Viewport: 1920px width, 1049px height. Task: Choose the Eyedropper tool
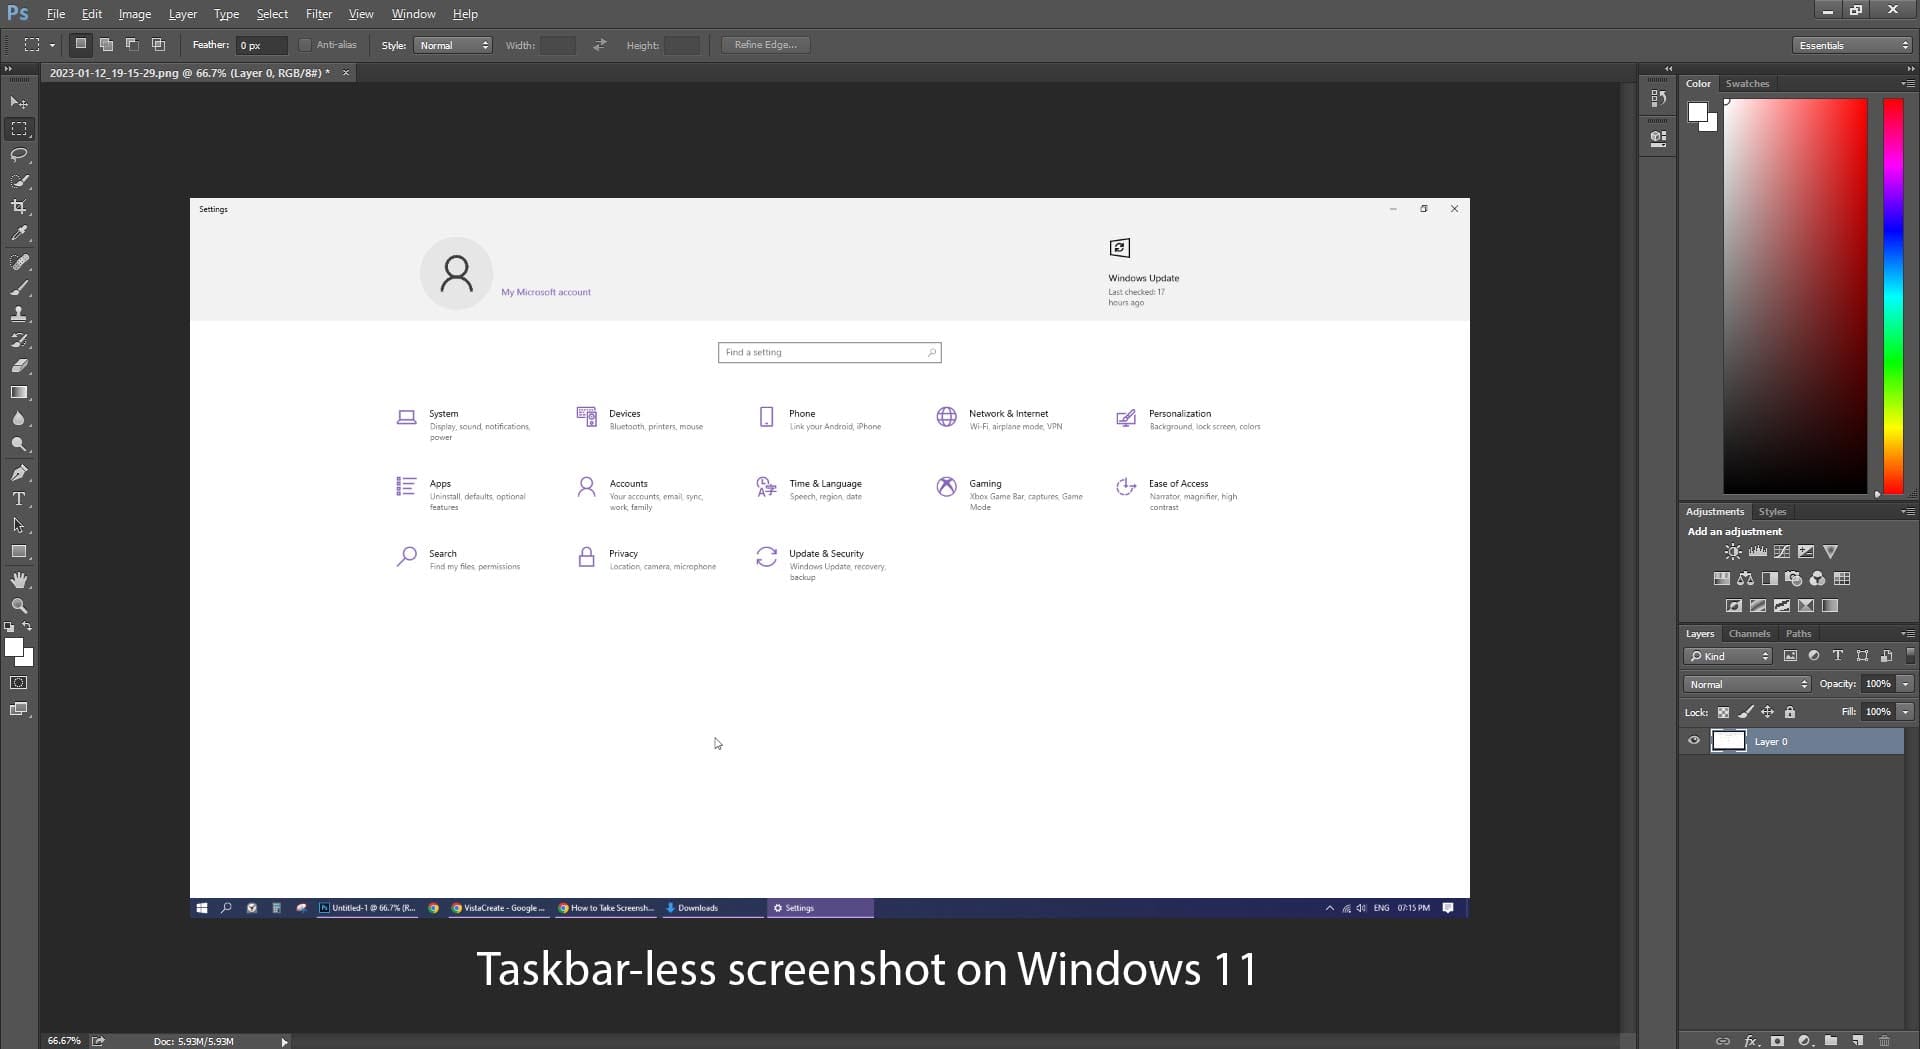pyautogui.click(x=19, y=233)
